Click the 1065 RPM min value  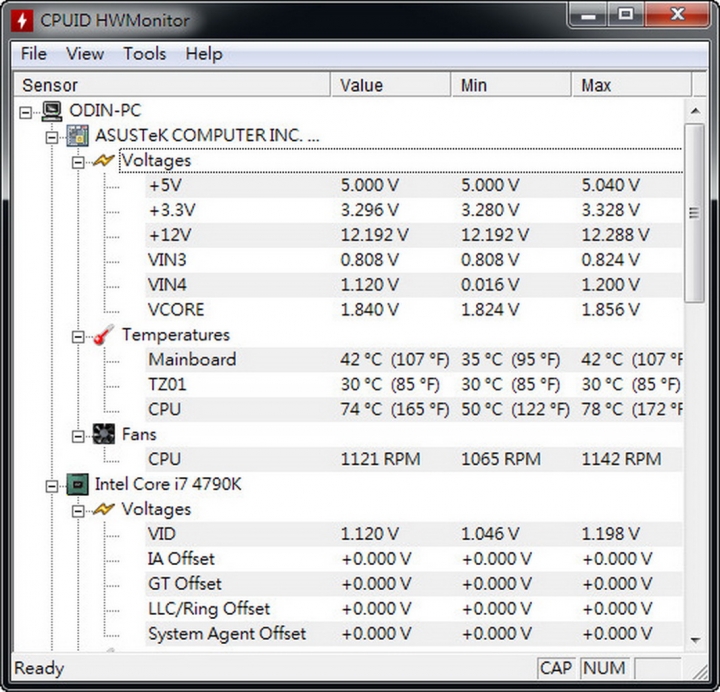pyautogui.click(x=501, y=459)
